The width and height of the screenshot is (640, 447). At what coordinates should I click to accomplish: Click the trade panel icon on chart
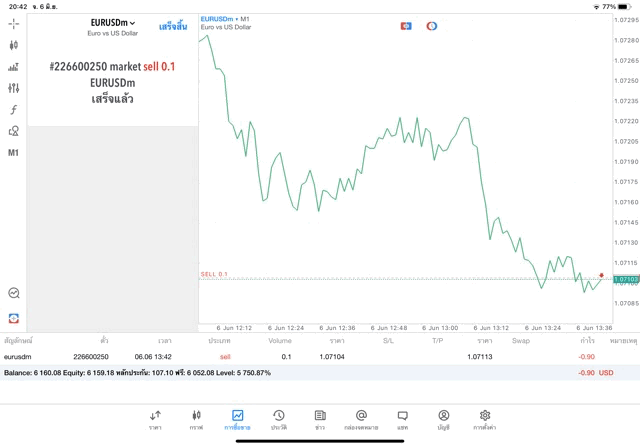pyautogui.click(x=406, y=26)
